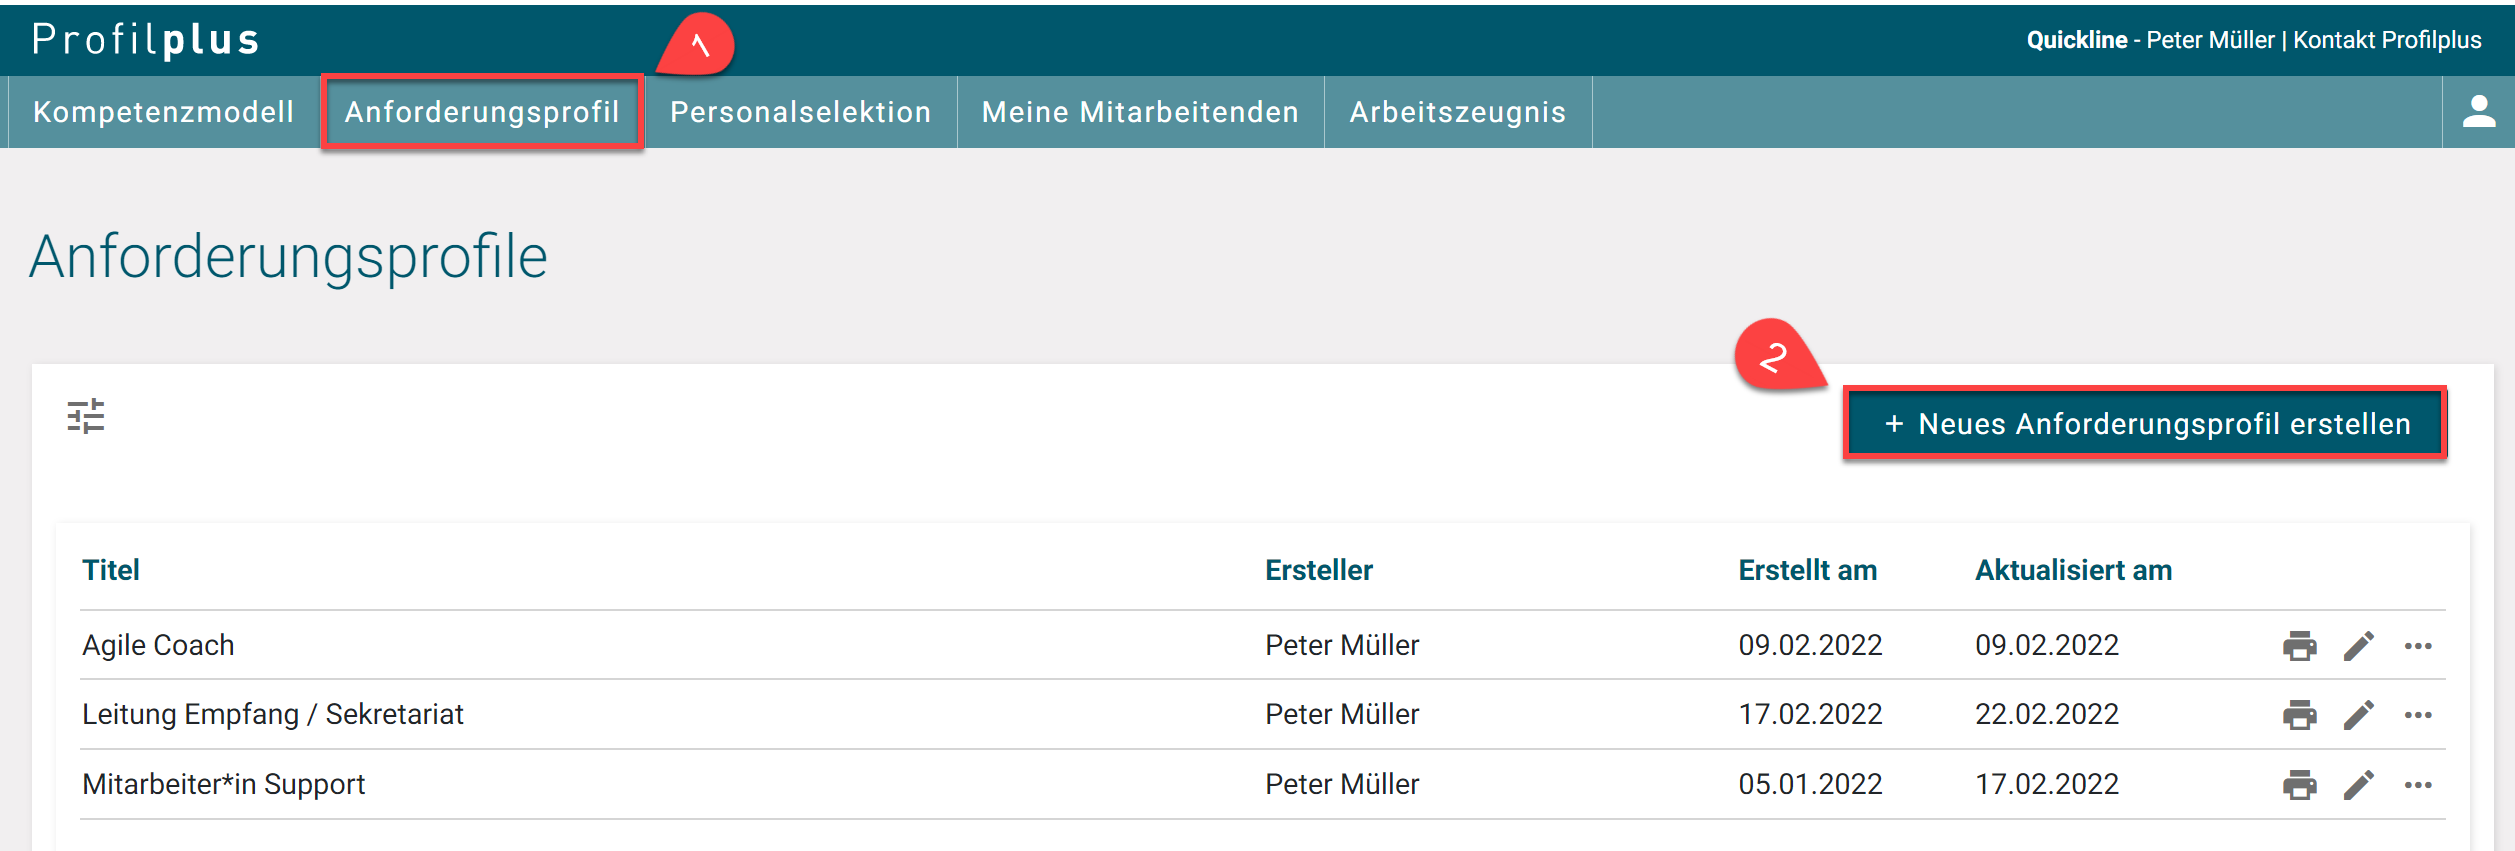The width and height of the screenshot is (2515, 851).
Task: Sort by Erstellt am column header
Action: [1807, 570]
